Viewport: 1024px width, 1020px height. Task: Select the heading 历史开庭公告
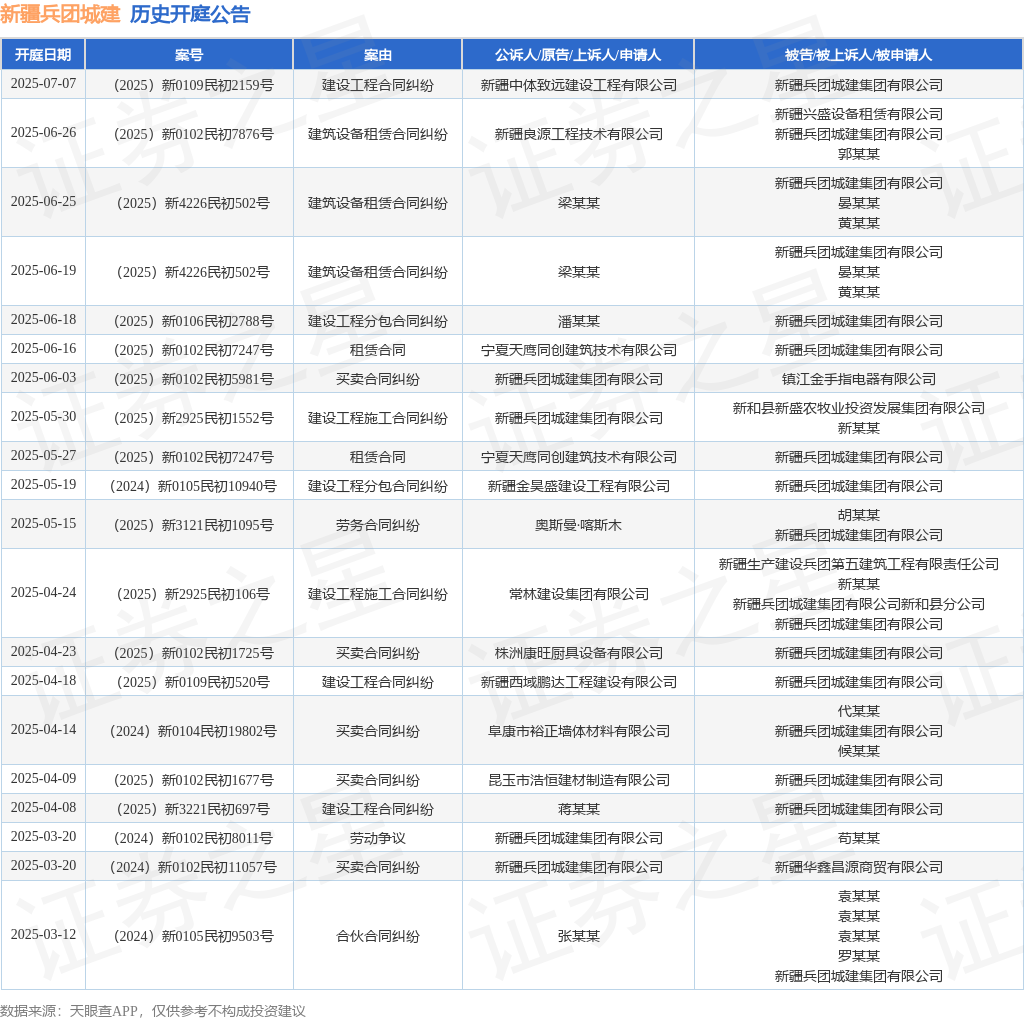[190, 14]
